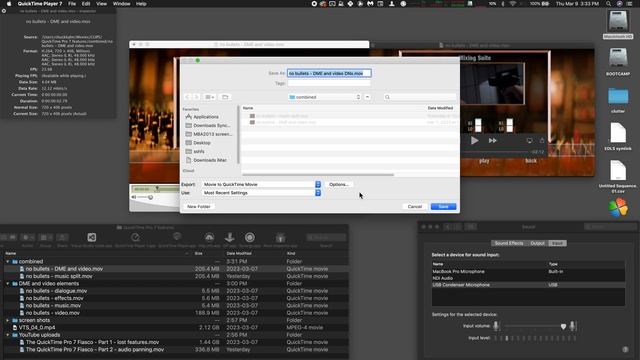This screenshot has height=360, width=640.
Task: Click the Sound preferences help button
Action: coord(625,349)
